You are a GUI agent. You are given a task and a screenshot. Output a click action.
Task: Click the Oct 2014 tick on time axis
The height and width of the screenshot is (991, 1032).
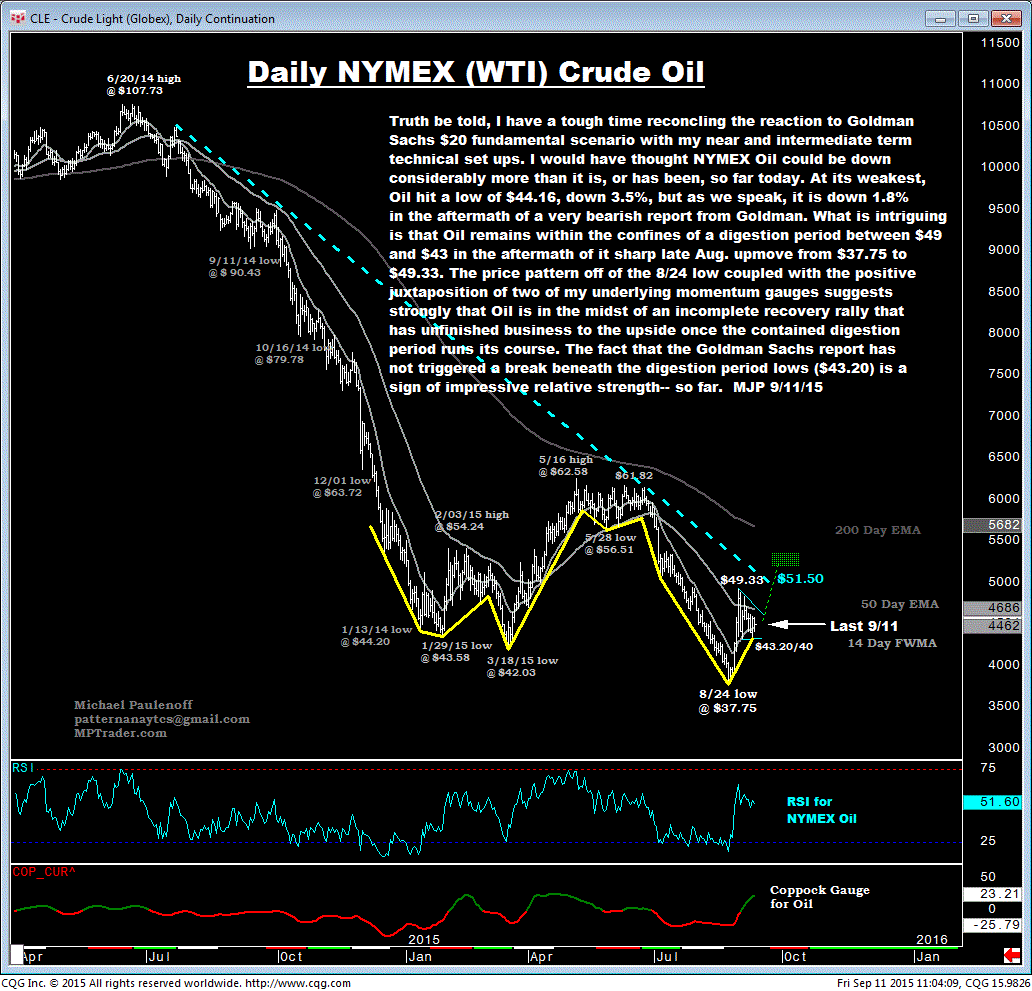290,956
